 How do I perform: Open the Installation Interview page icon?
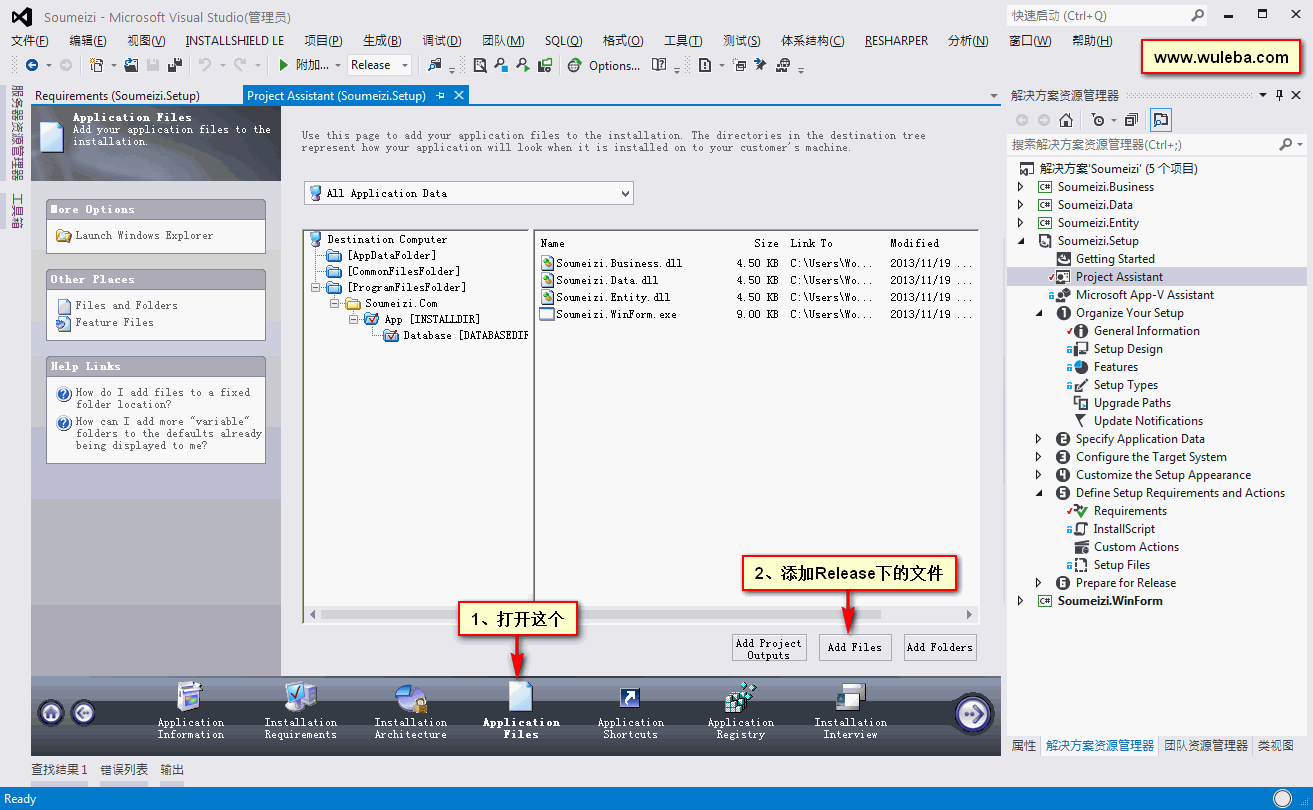[850, 697]
